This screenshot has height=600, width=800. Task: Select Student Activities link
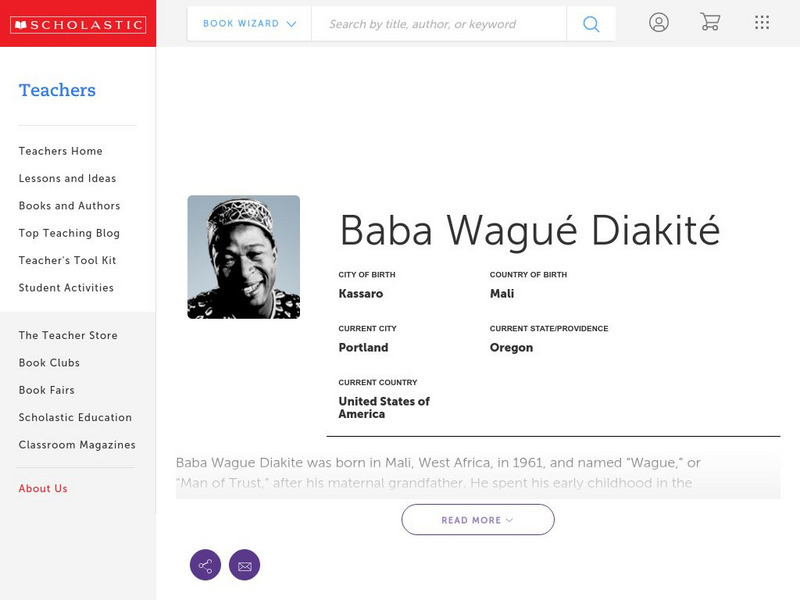pos(66,288)
